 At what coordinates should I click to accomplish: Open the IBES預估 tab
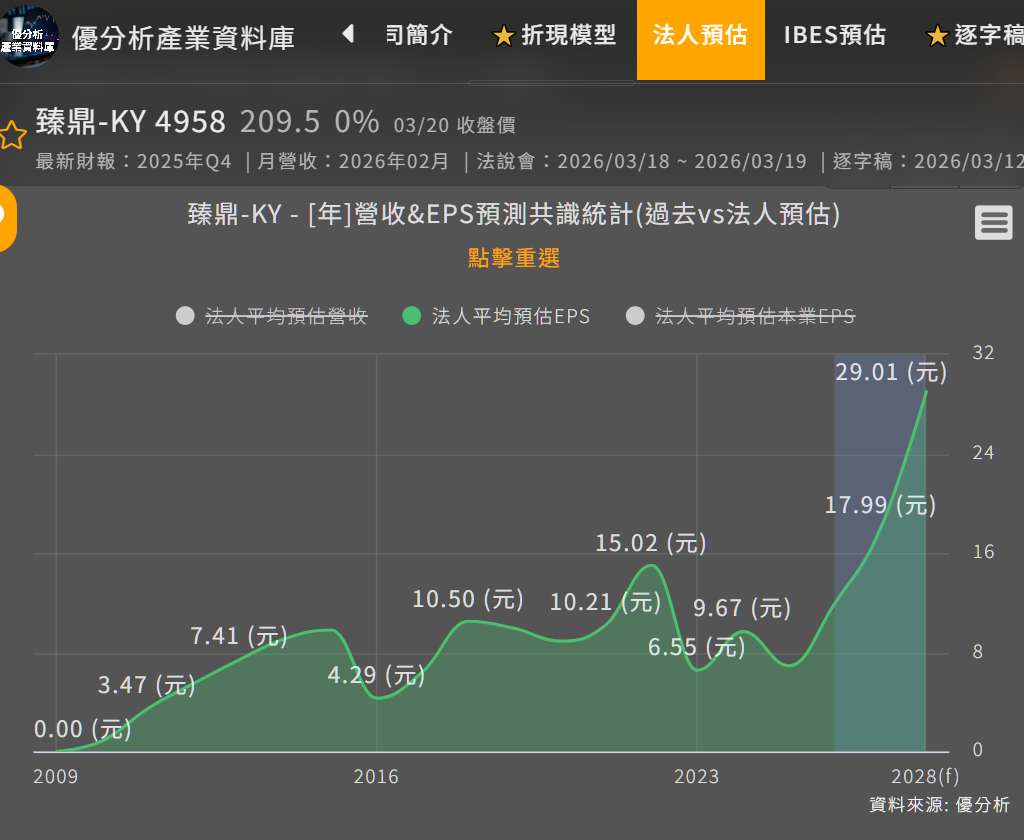coord(834,37)
